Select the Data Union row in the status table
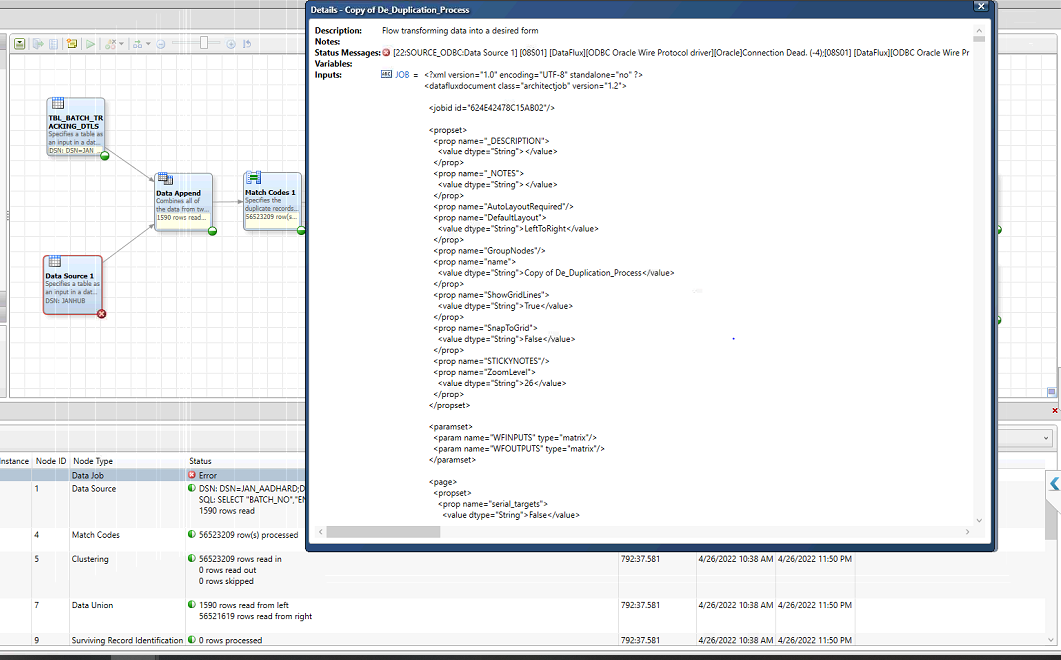Viewport: 1061px width, 660px height. coord(91,604)
